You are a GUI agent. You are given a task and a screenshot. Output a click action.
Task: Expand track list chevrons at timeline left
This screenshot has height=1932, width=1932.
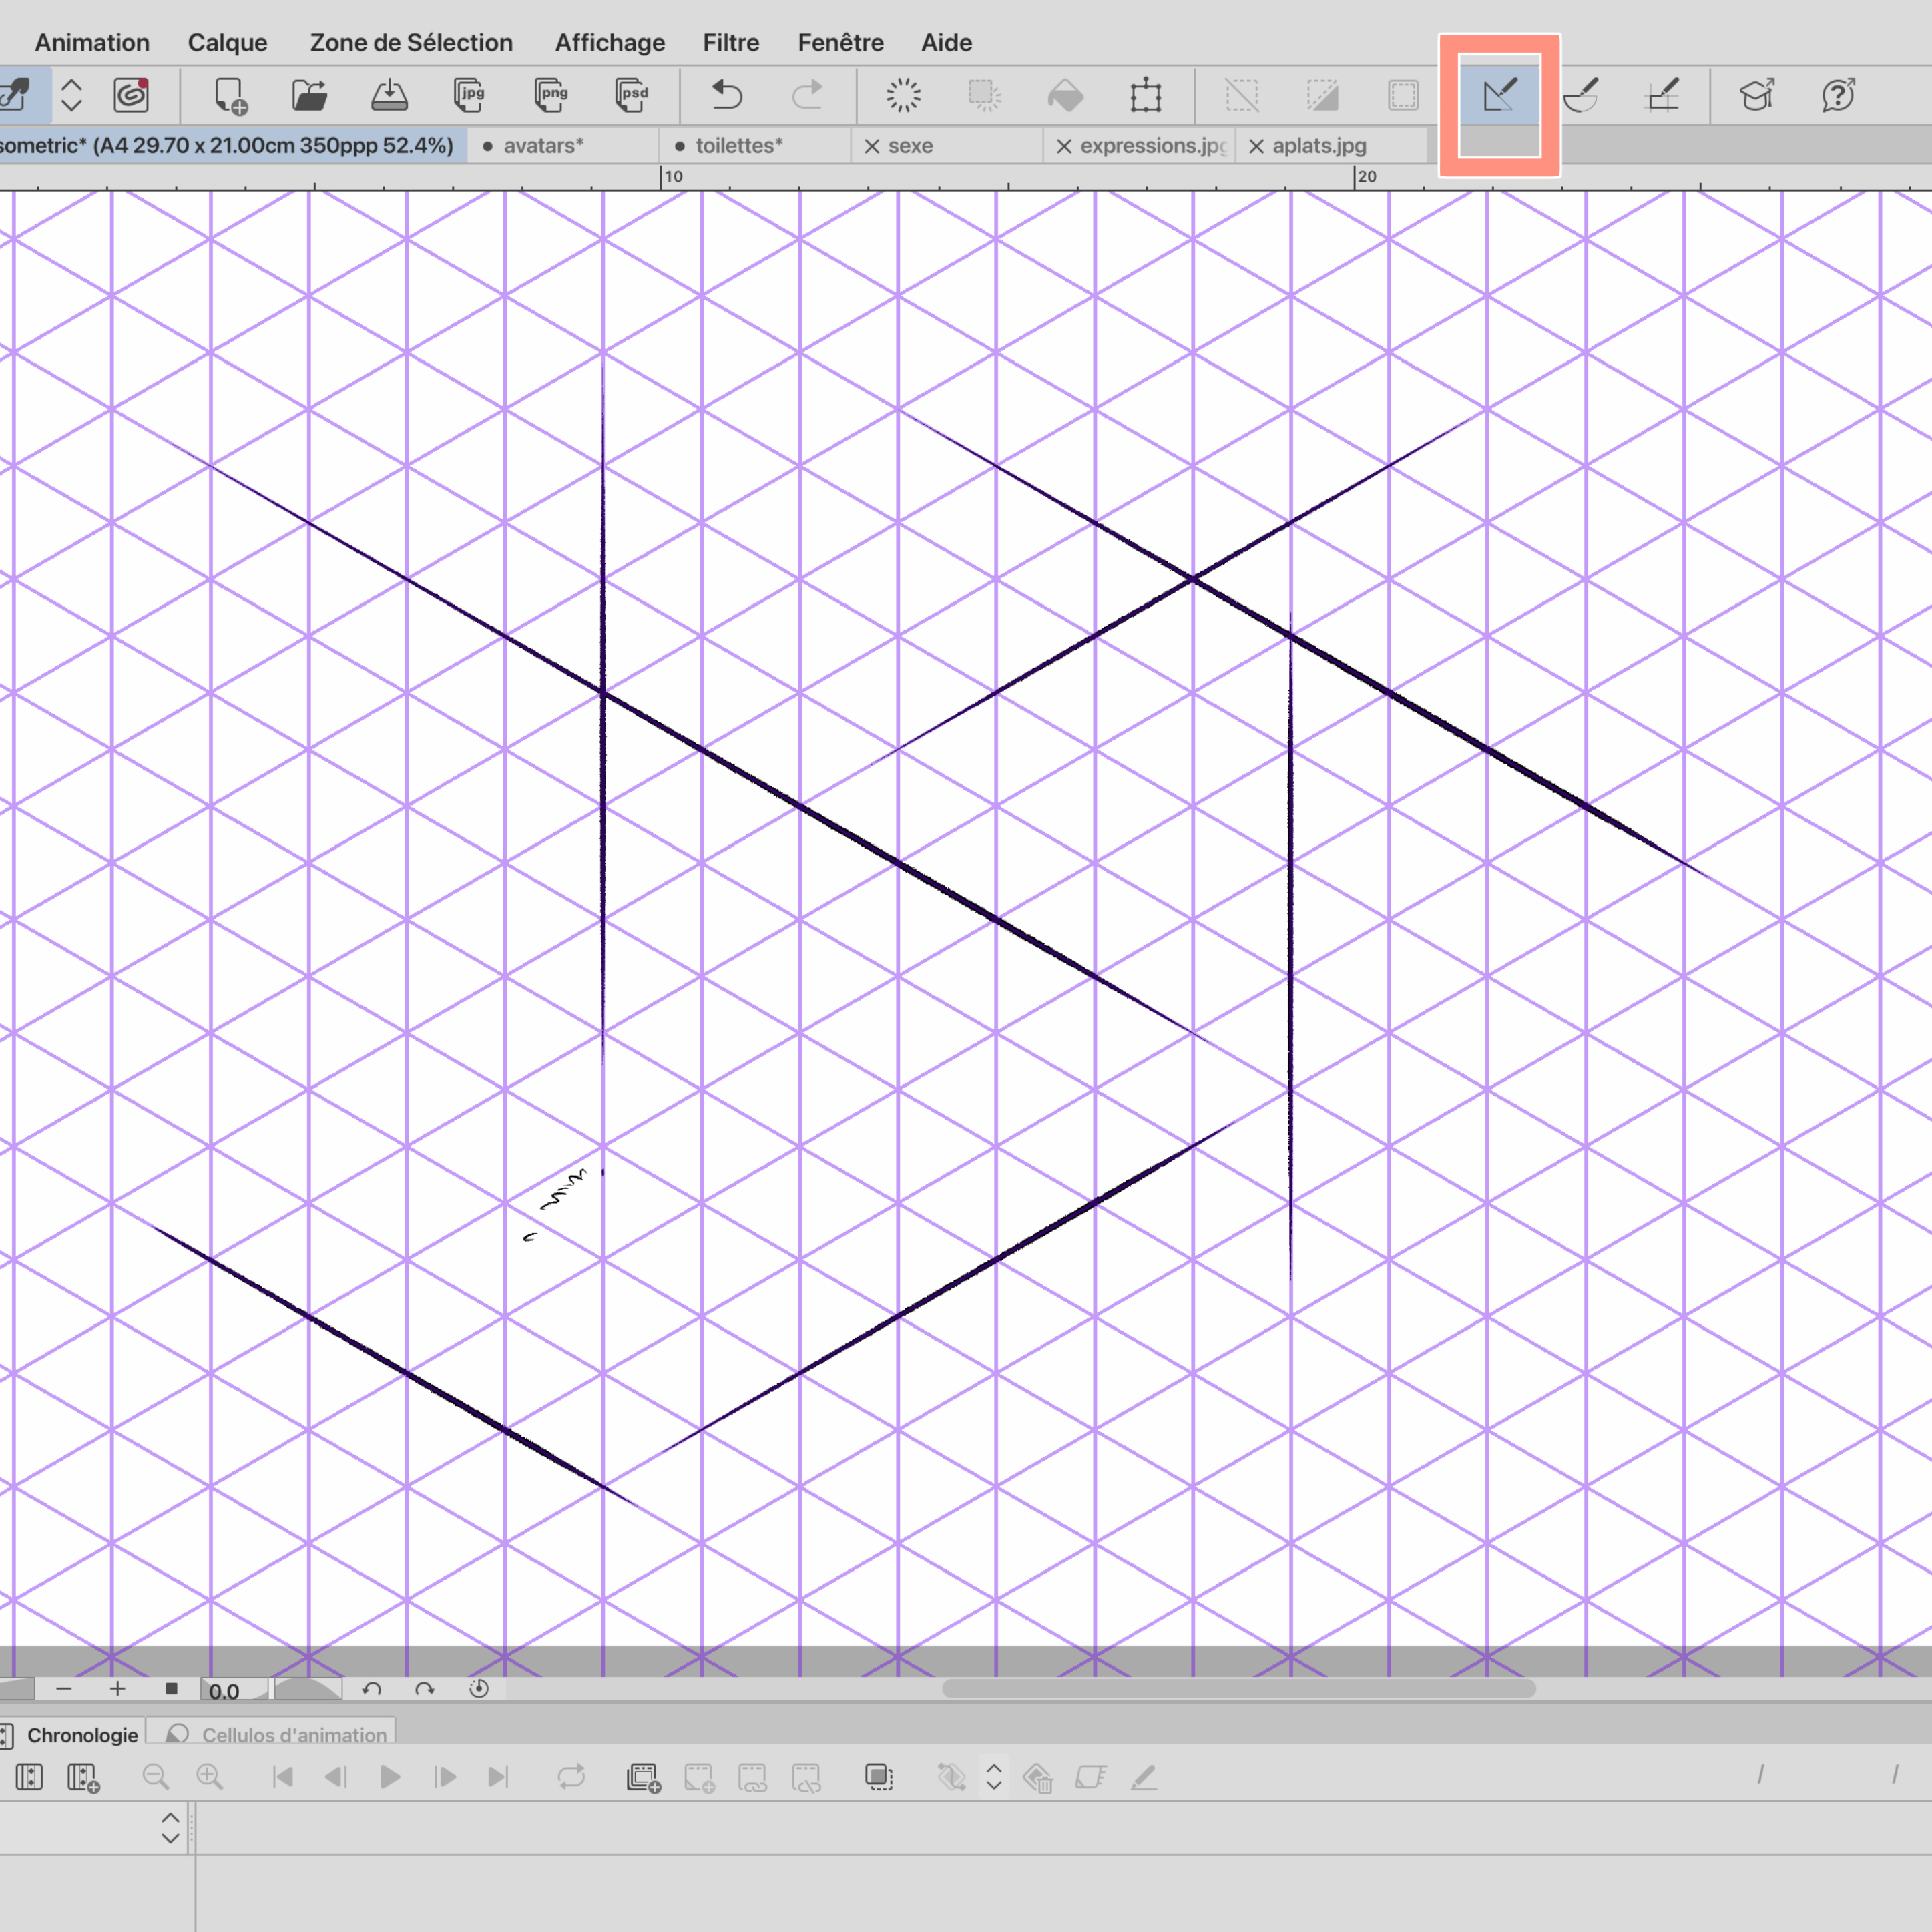click(x=170, y=1828)
